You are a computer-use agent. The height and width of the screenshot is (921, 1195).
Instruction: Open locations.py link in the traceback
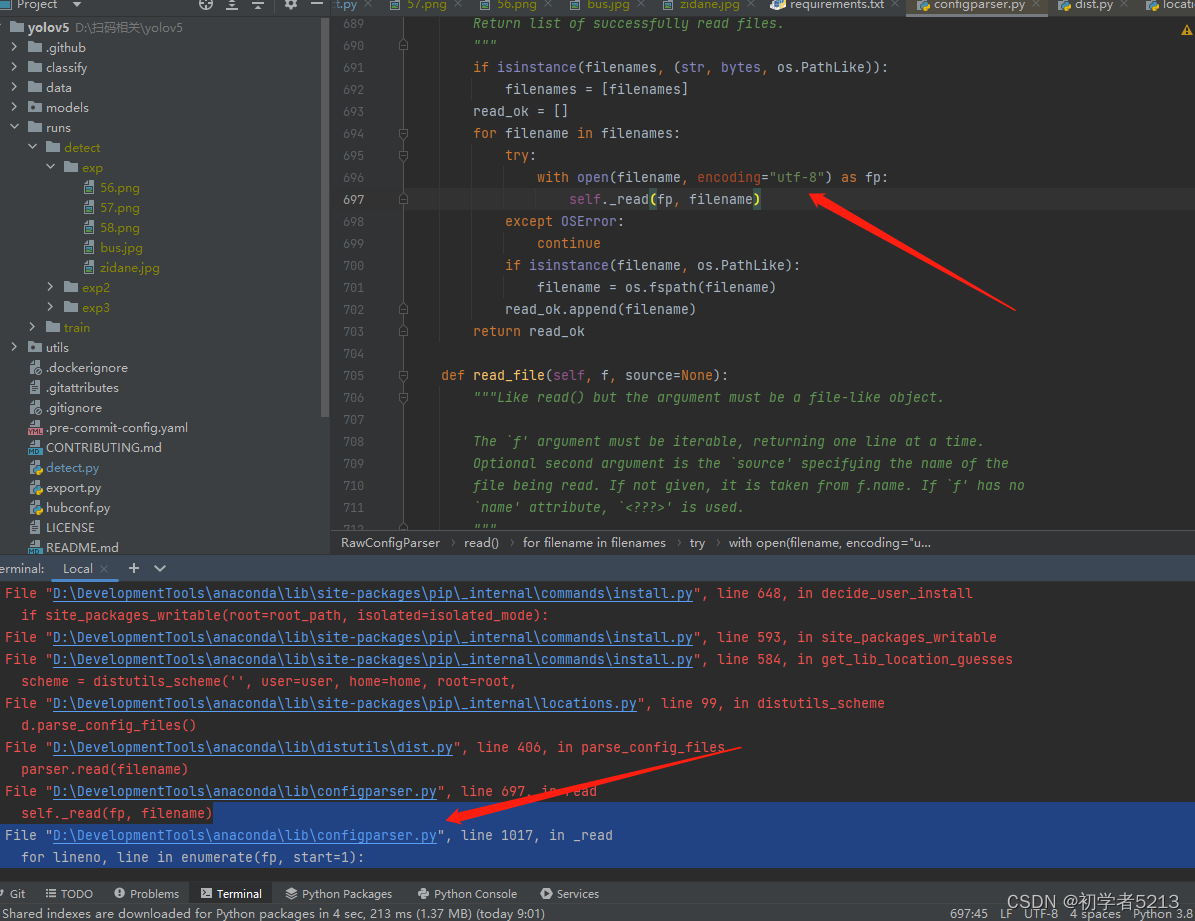point(344,703)
